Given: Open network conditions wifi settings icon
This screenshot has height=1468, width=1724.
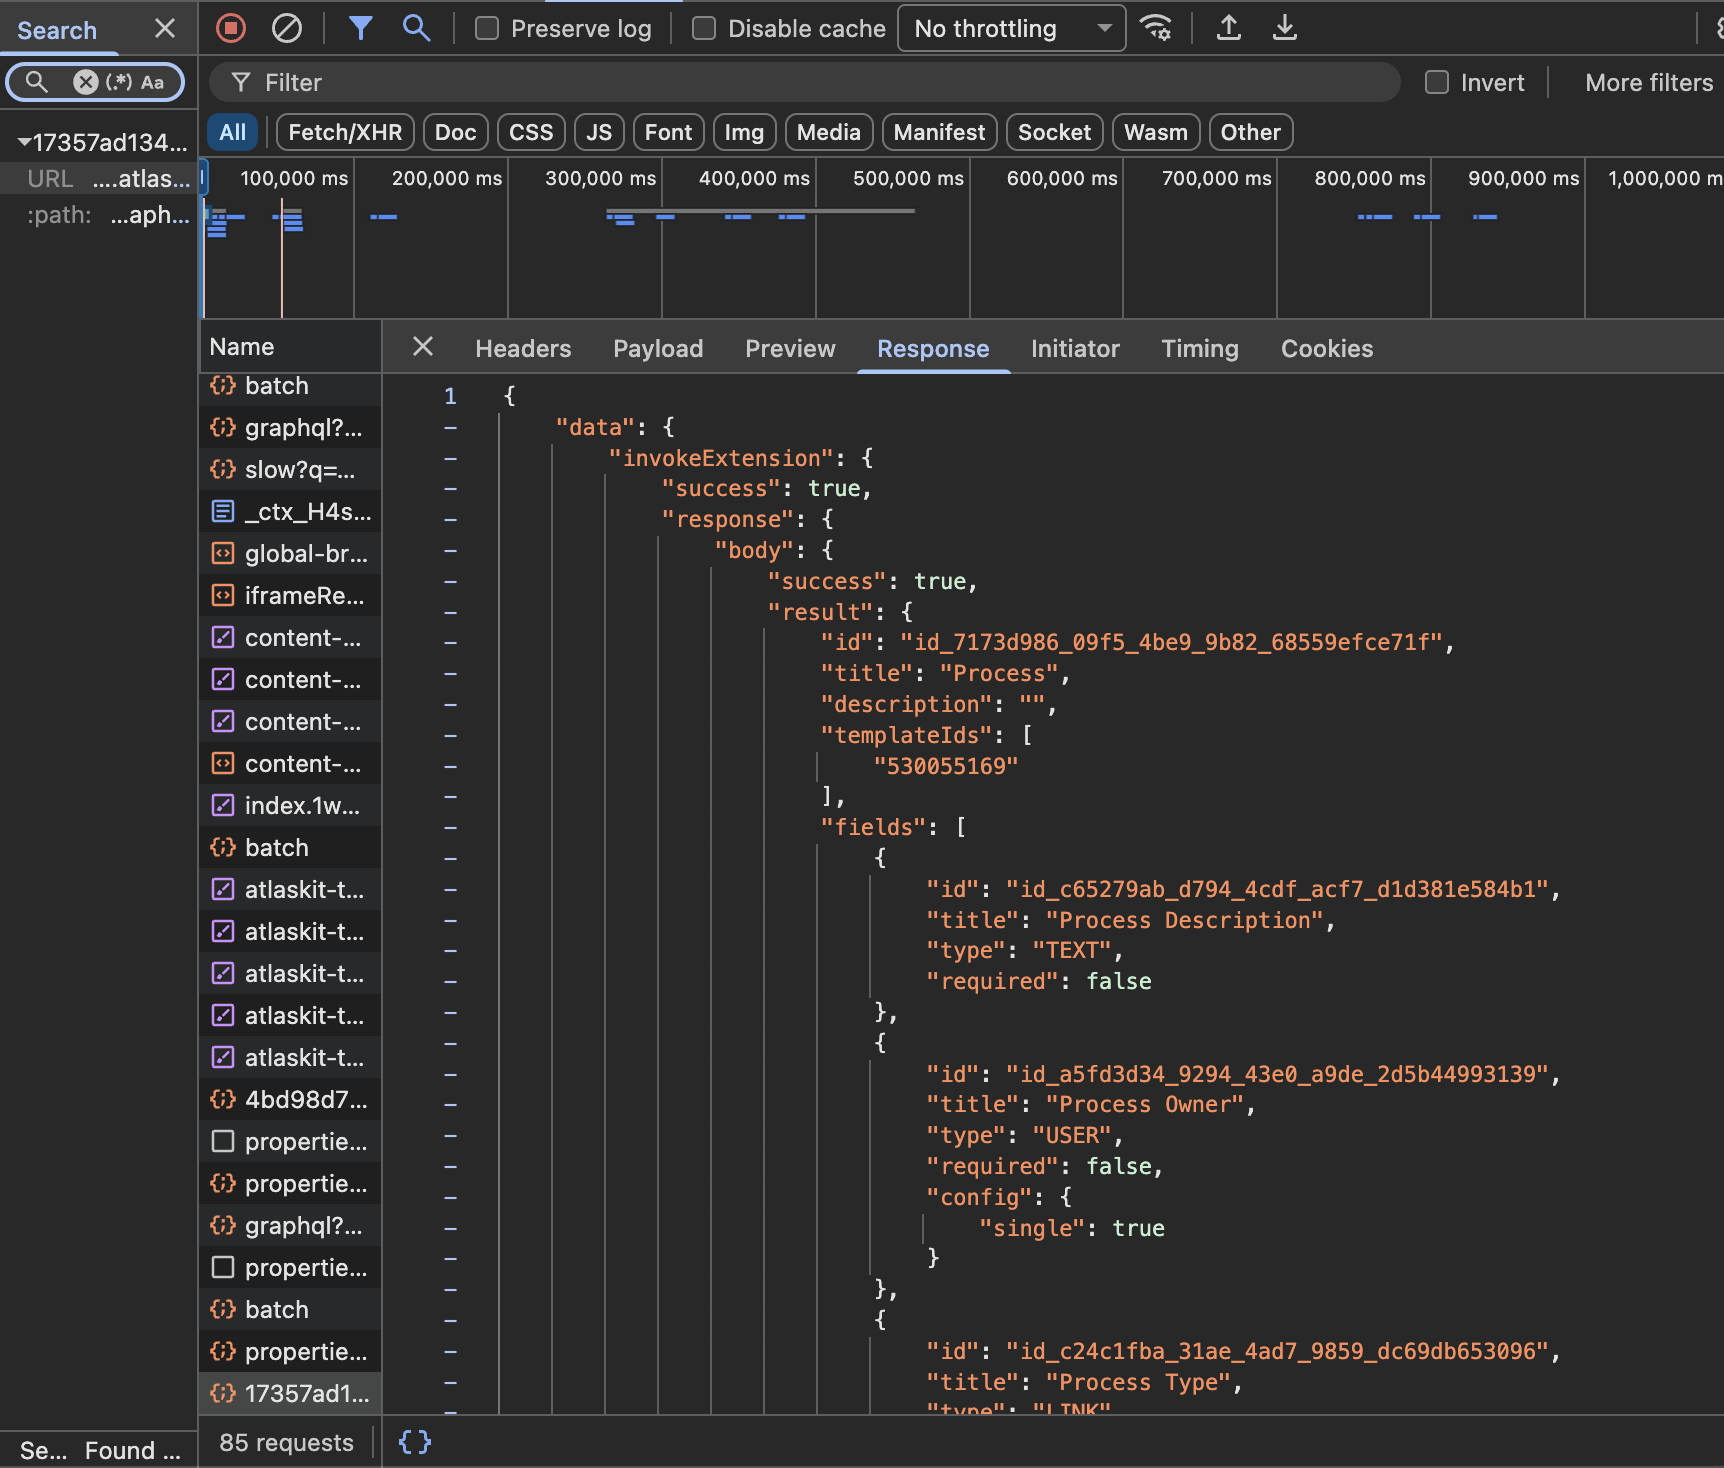Looking at the screenshot, I should click(x=1156, y=28).
